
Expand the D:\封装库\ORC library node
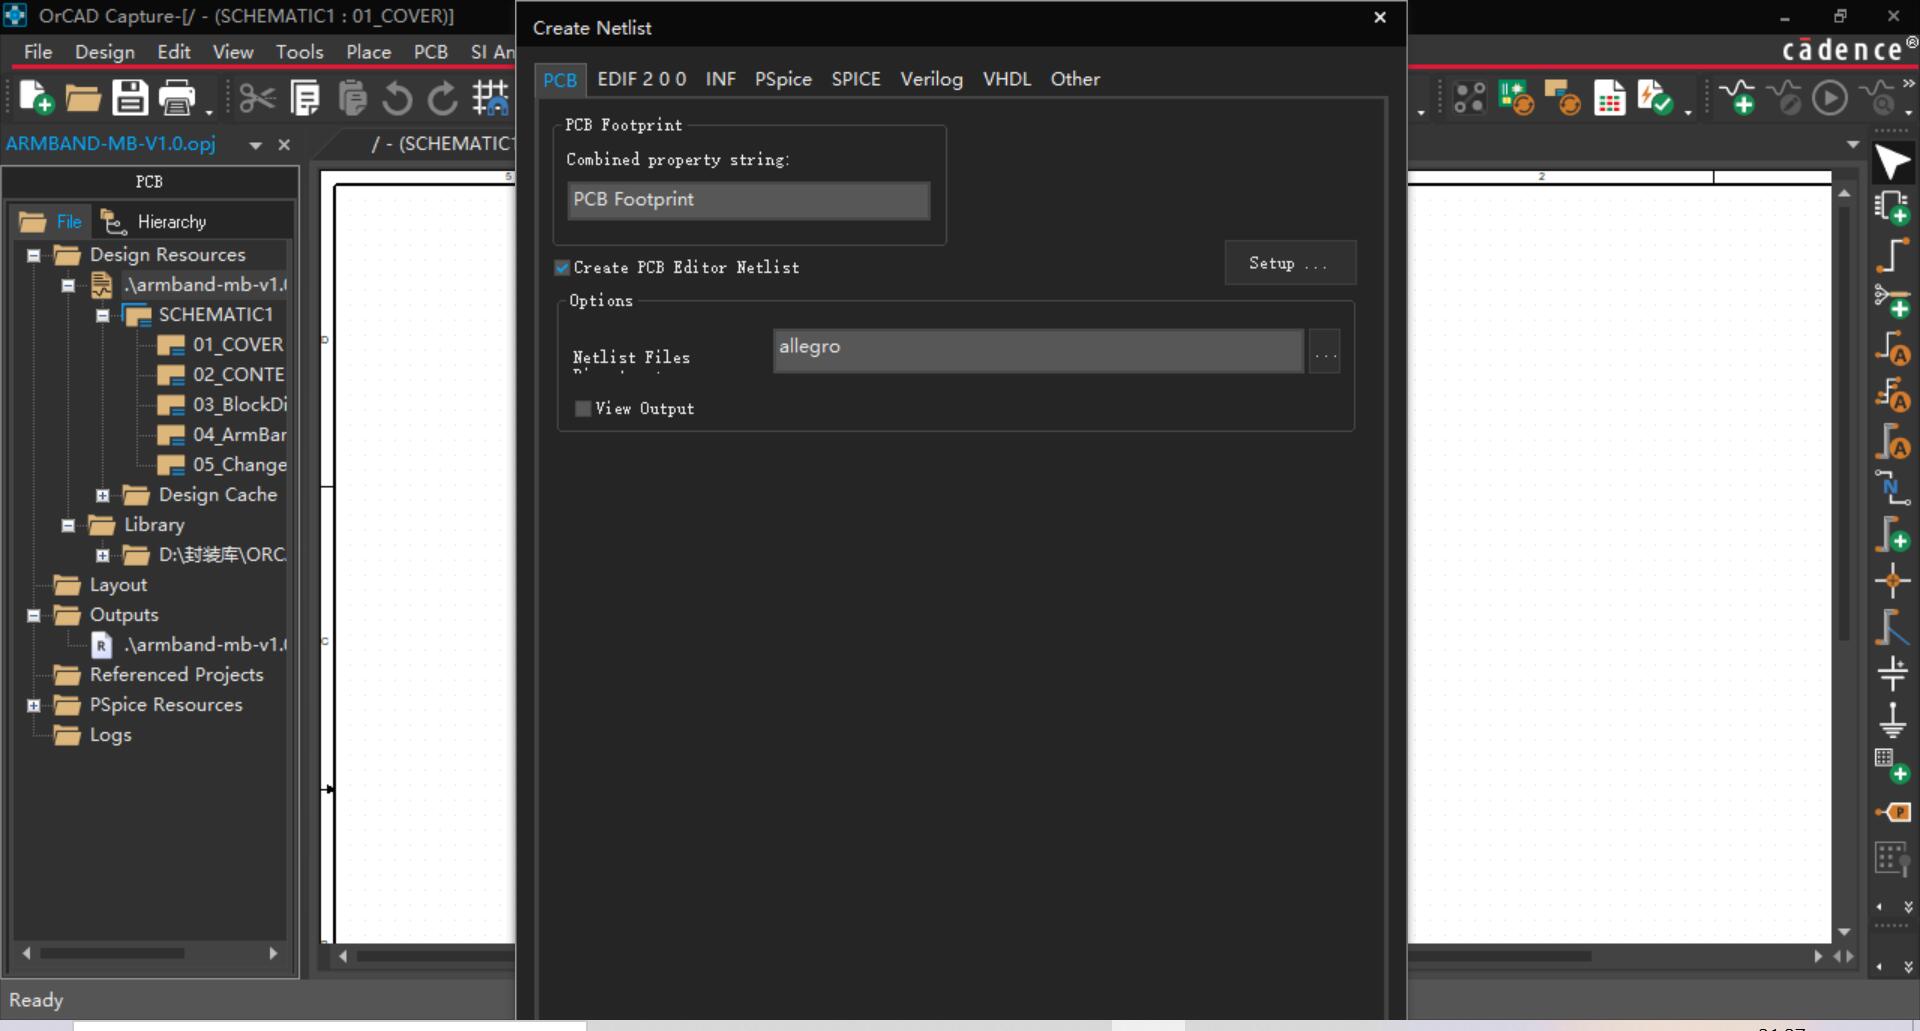click(102, 555)
